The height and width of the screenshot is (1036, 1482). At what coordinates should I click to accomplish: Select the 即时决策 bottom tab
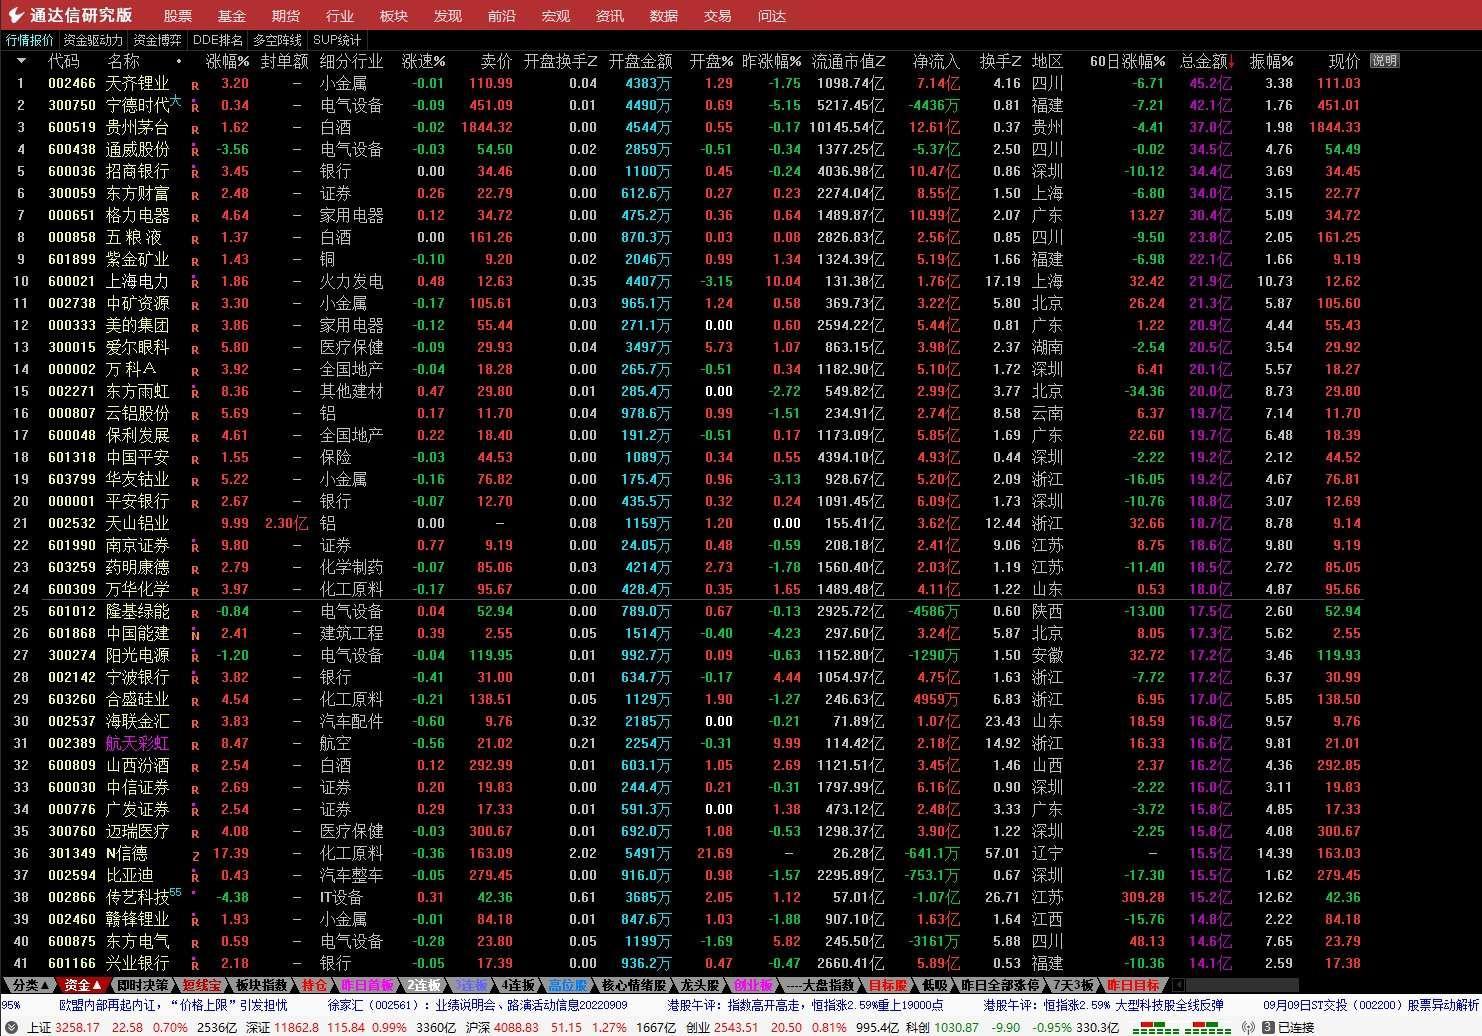pos(142,985)
